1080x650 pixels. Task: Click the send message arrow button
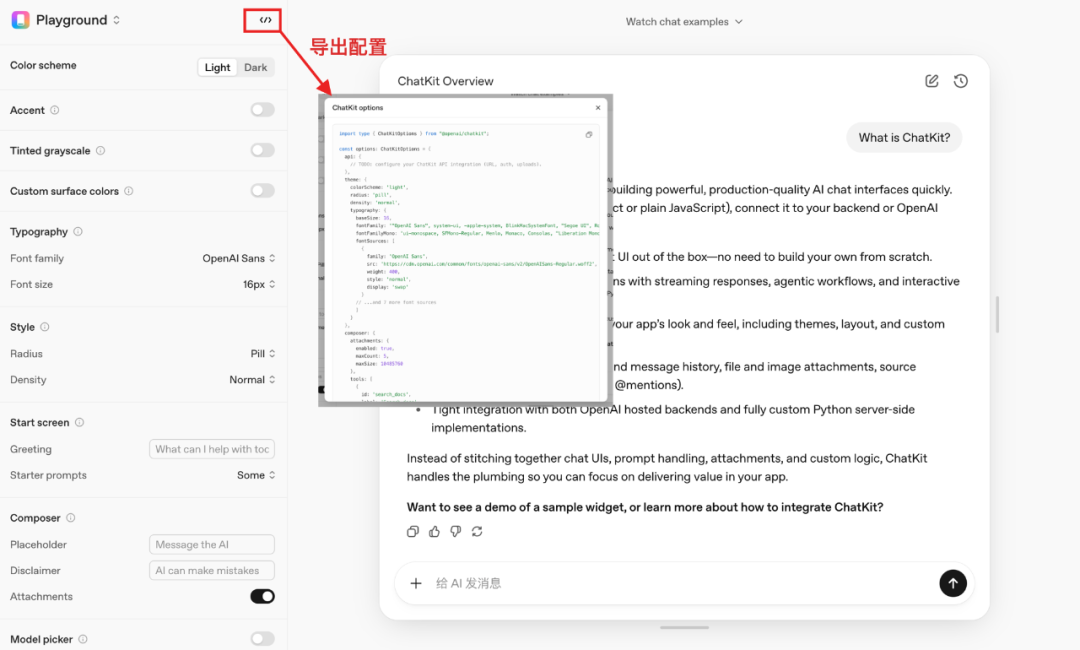coord(953,583)
